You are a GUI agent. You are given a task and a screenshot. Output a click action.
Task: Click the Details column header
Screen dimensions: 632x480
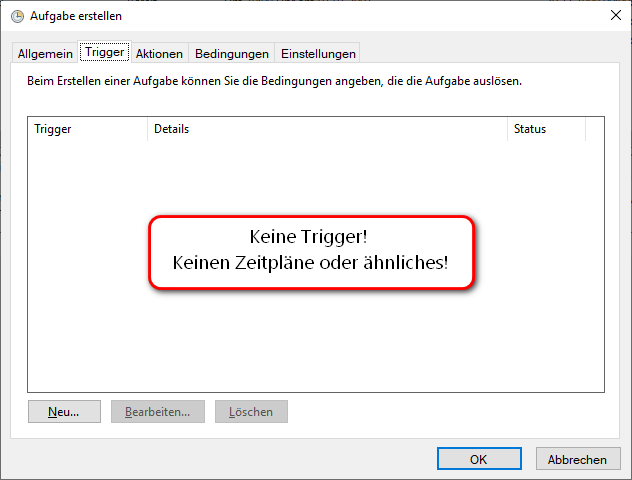click(x=327, y=129)
